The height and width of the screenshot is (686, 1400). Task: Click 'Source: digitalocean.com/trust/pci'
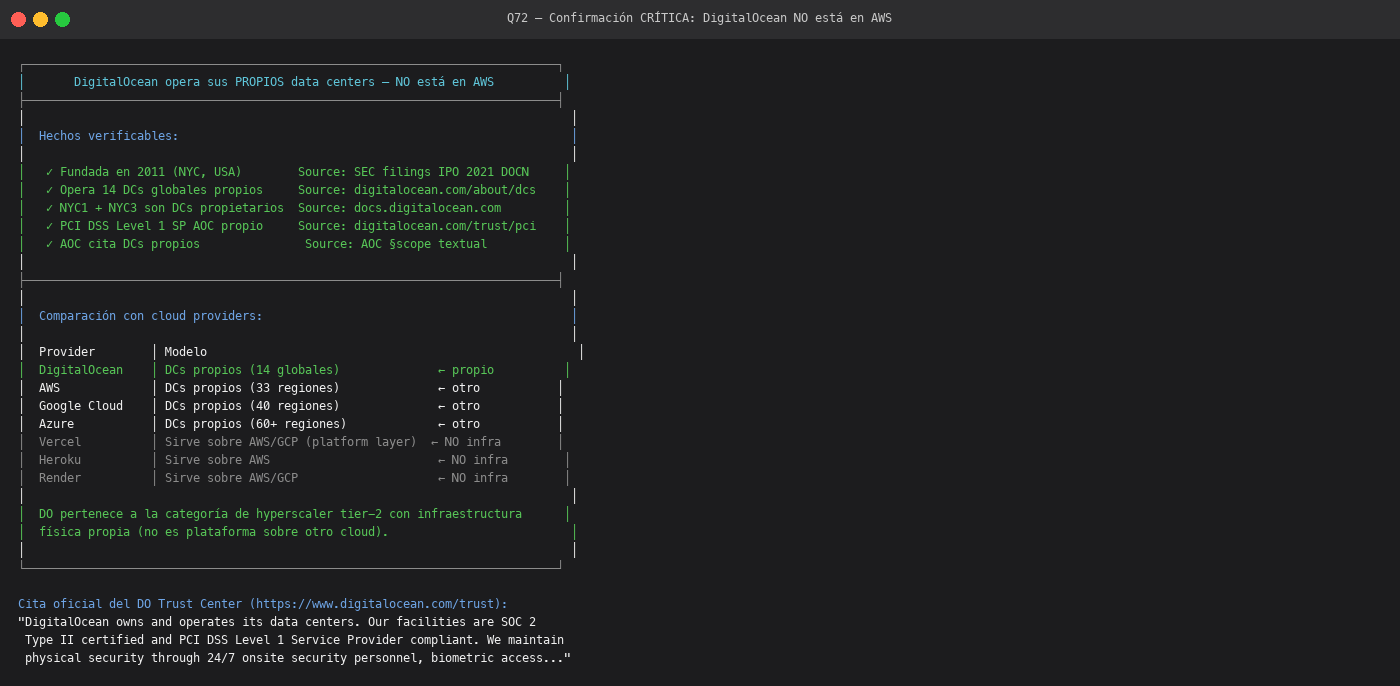click(417, 226)
